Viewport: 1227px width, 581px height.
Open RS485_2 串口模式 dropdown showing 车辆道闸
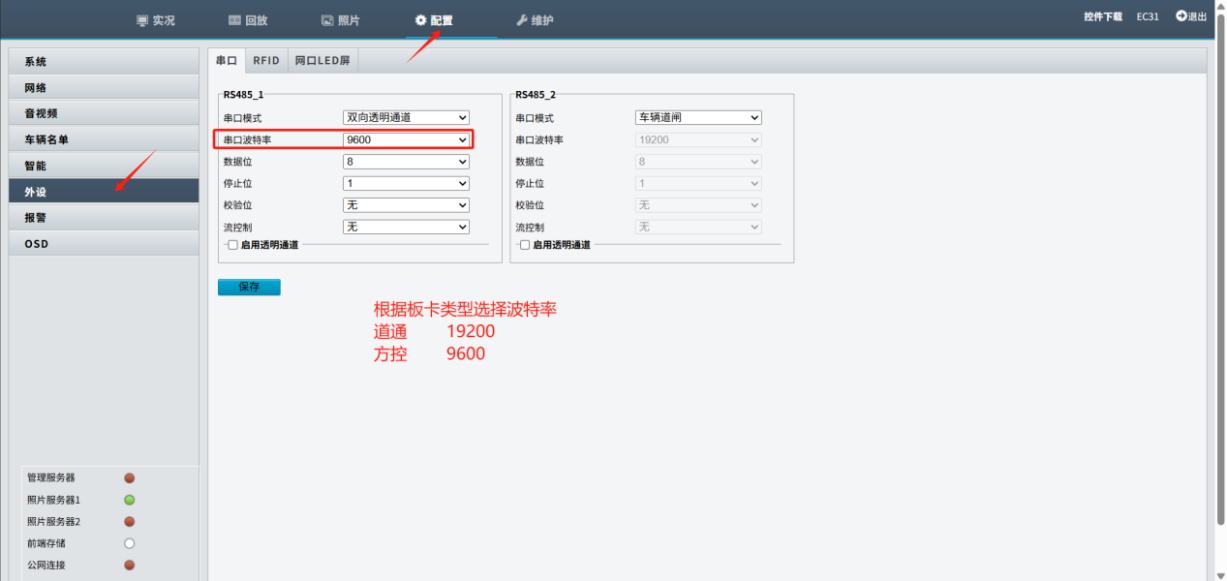pos(698,118)
